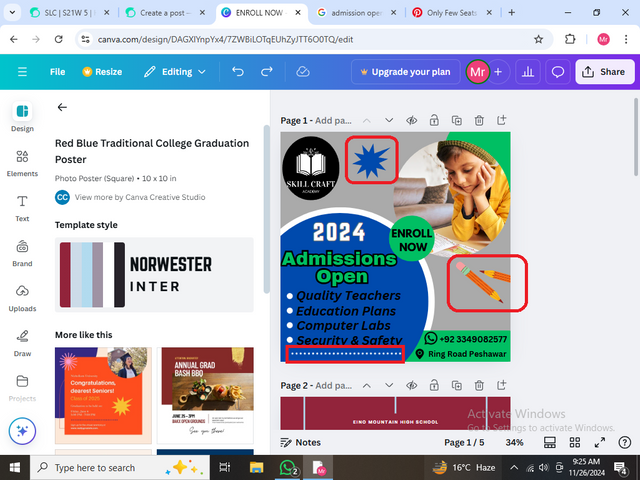Open the Design panel in sidebar
Screen dimensions: 640x480
pos(22,117)
